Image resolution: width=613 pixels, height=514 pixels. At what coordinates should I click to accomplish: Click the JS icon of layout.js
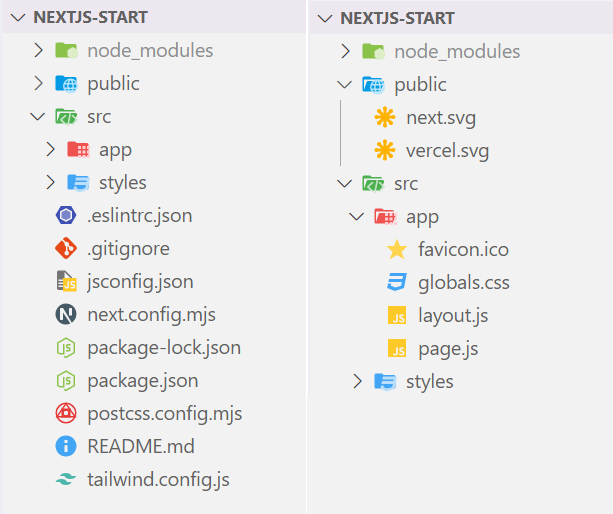[x=397, y=315]
